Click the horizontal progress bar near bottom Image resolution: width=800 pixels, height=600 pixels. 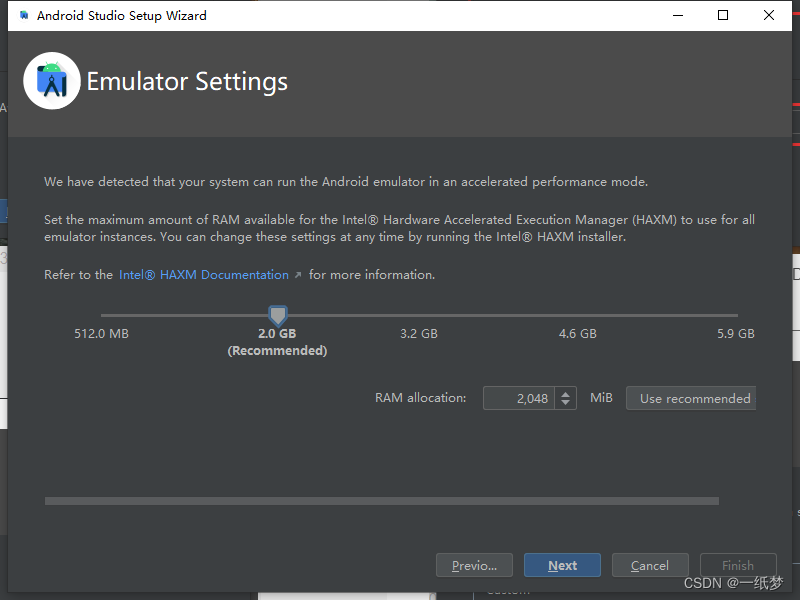[x=382, y=501]
